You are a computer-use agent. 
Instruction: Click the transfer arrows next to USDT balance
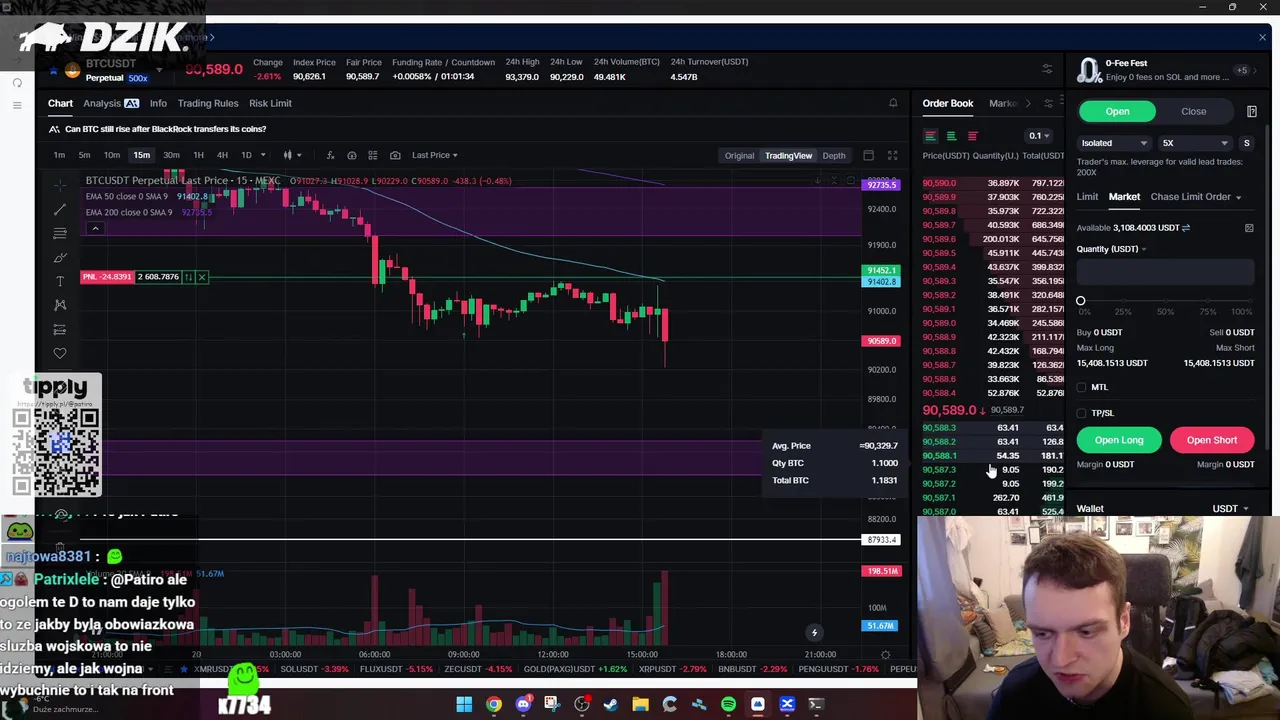(1186, 228)
